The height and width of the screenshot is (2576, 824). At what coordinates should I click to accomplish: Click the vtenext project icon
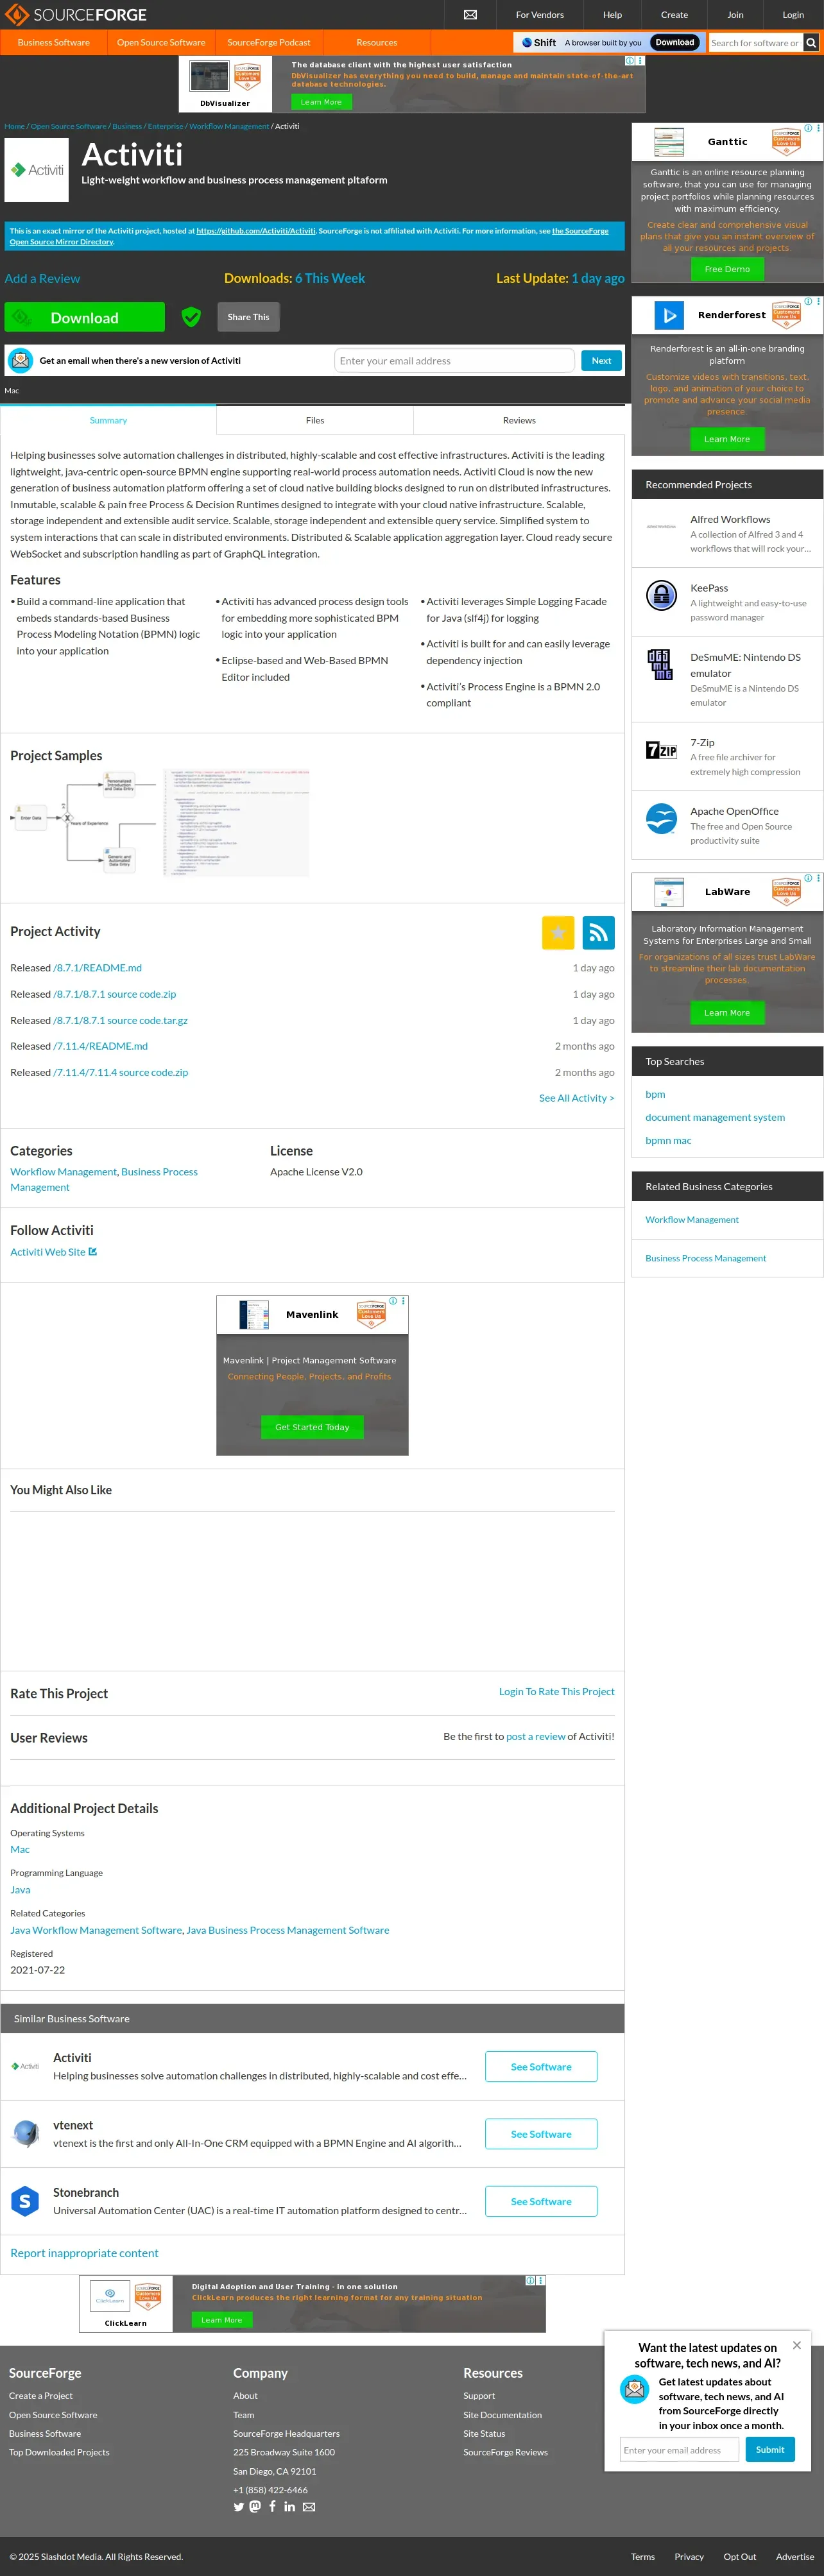click(x=25, y=2133)
